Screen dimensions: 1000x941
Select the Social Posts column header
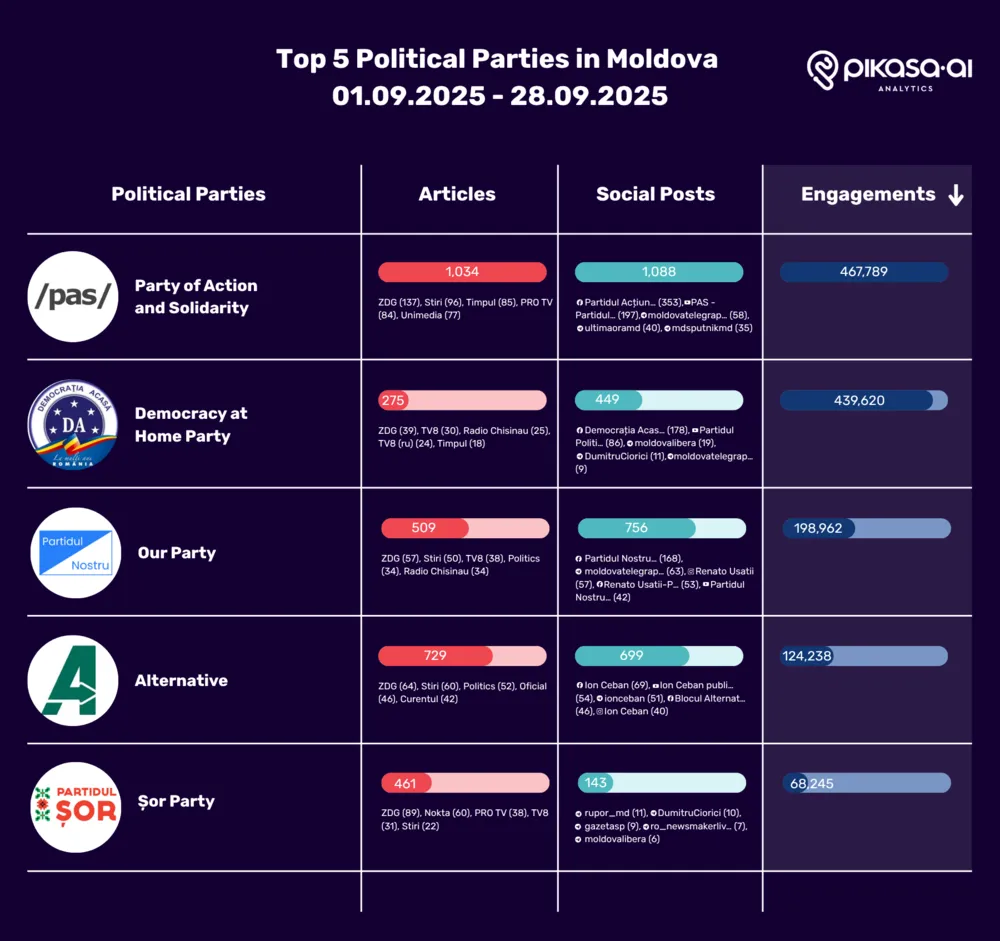click(656, 195)
